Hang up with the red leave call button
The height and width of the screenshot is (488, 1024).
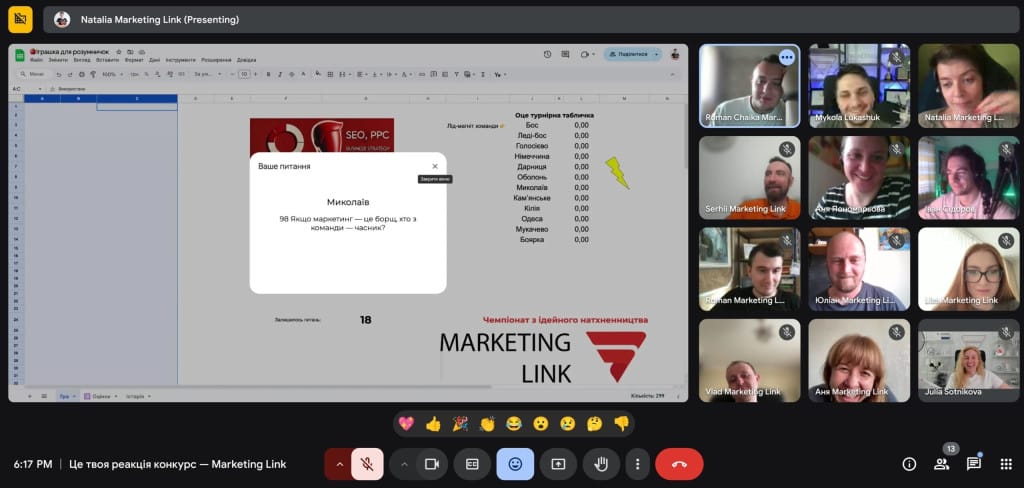[679, 464]
